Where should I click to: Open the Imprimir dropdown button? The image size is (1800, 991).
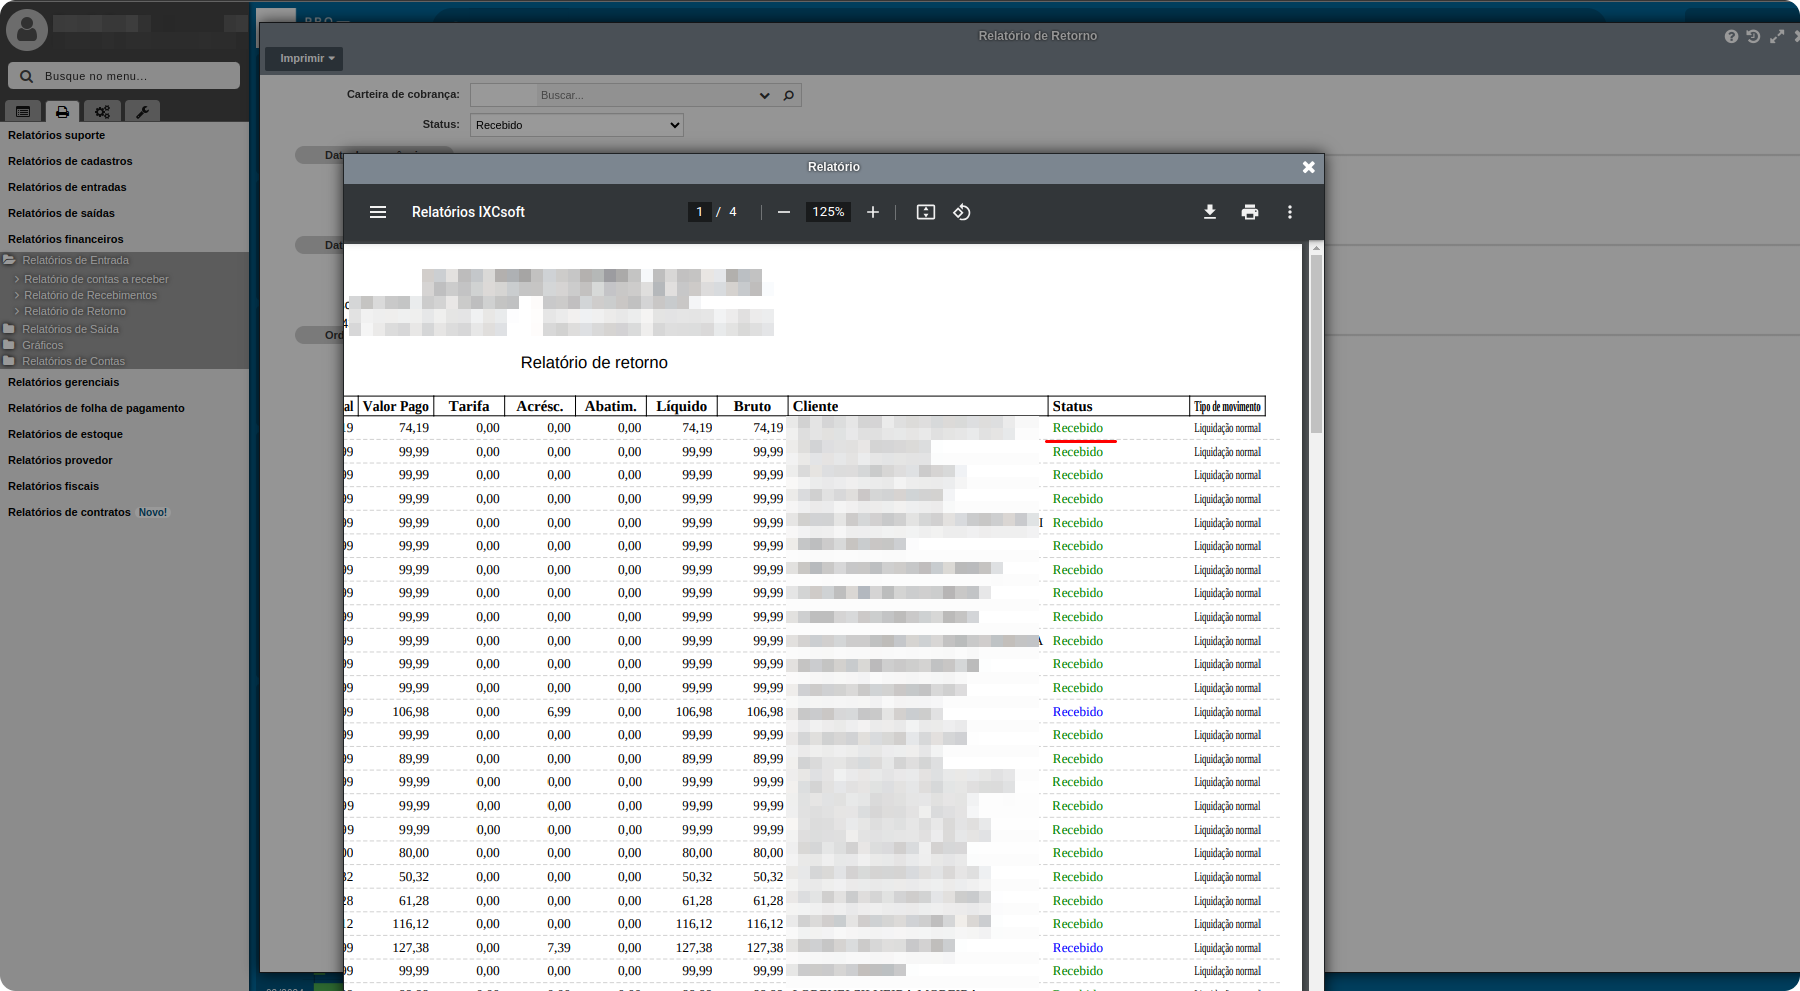[304, 59]
